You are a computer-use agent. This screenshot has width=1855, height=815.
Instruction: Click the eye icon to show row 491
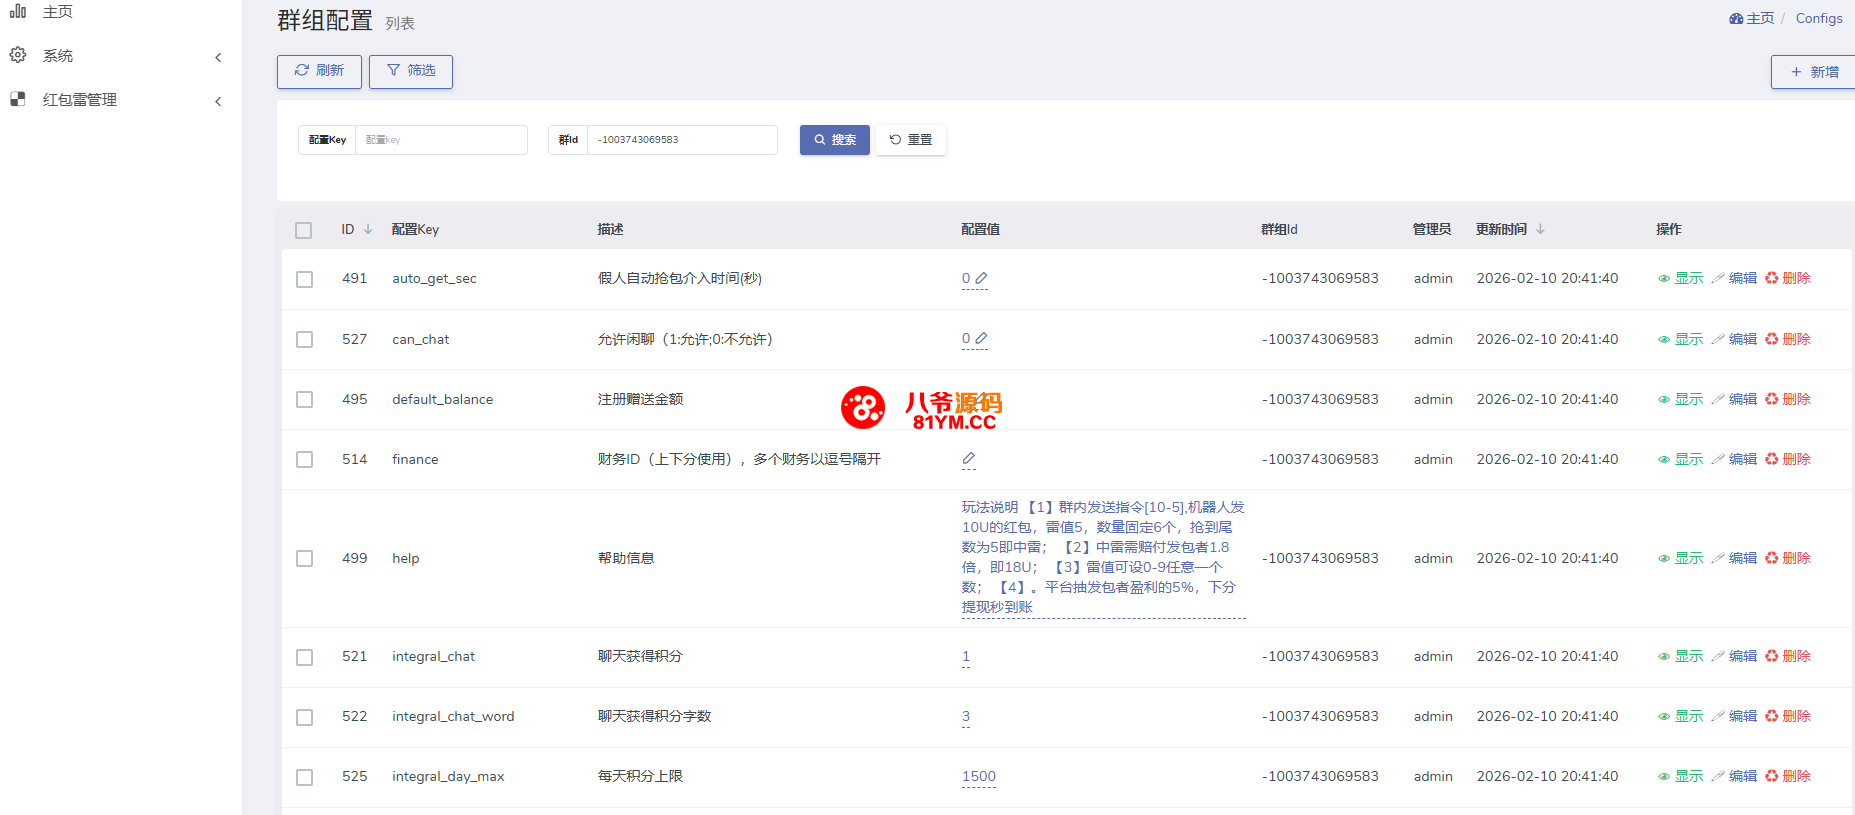click(1664, 279)
